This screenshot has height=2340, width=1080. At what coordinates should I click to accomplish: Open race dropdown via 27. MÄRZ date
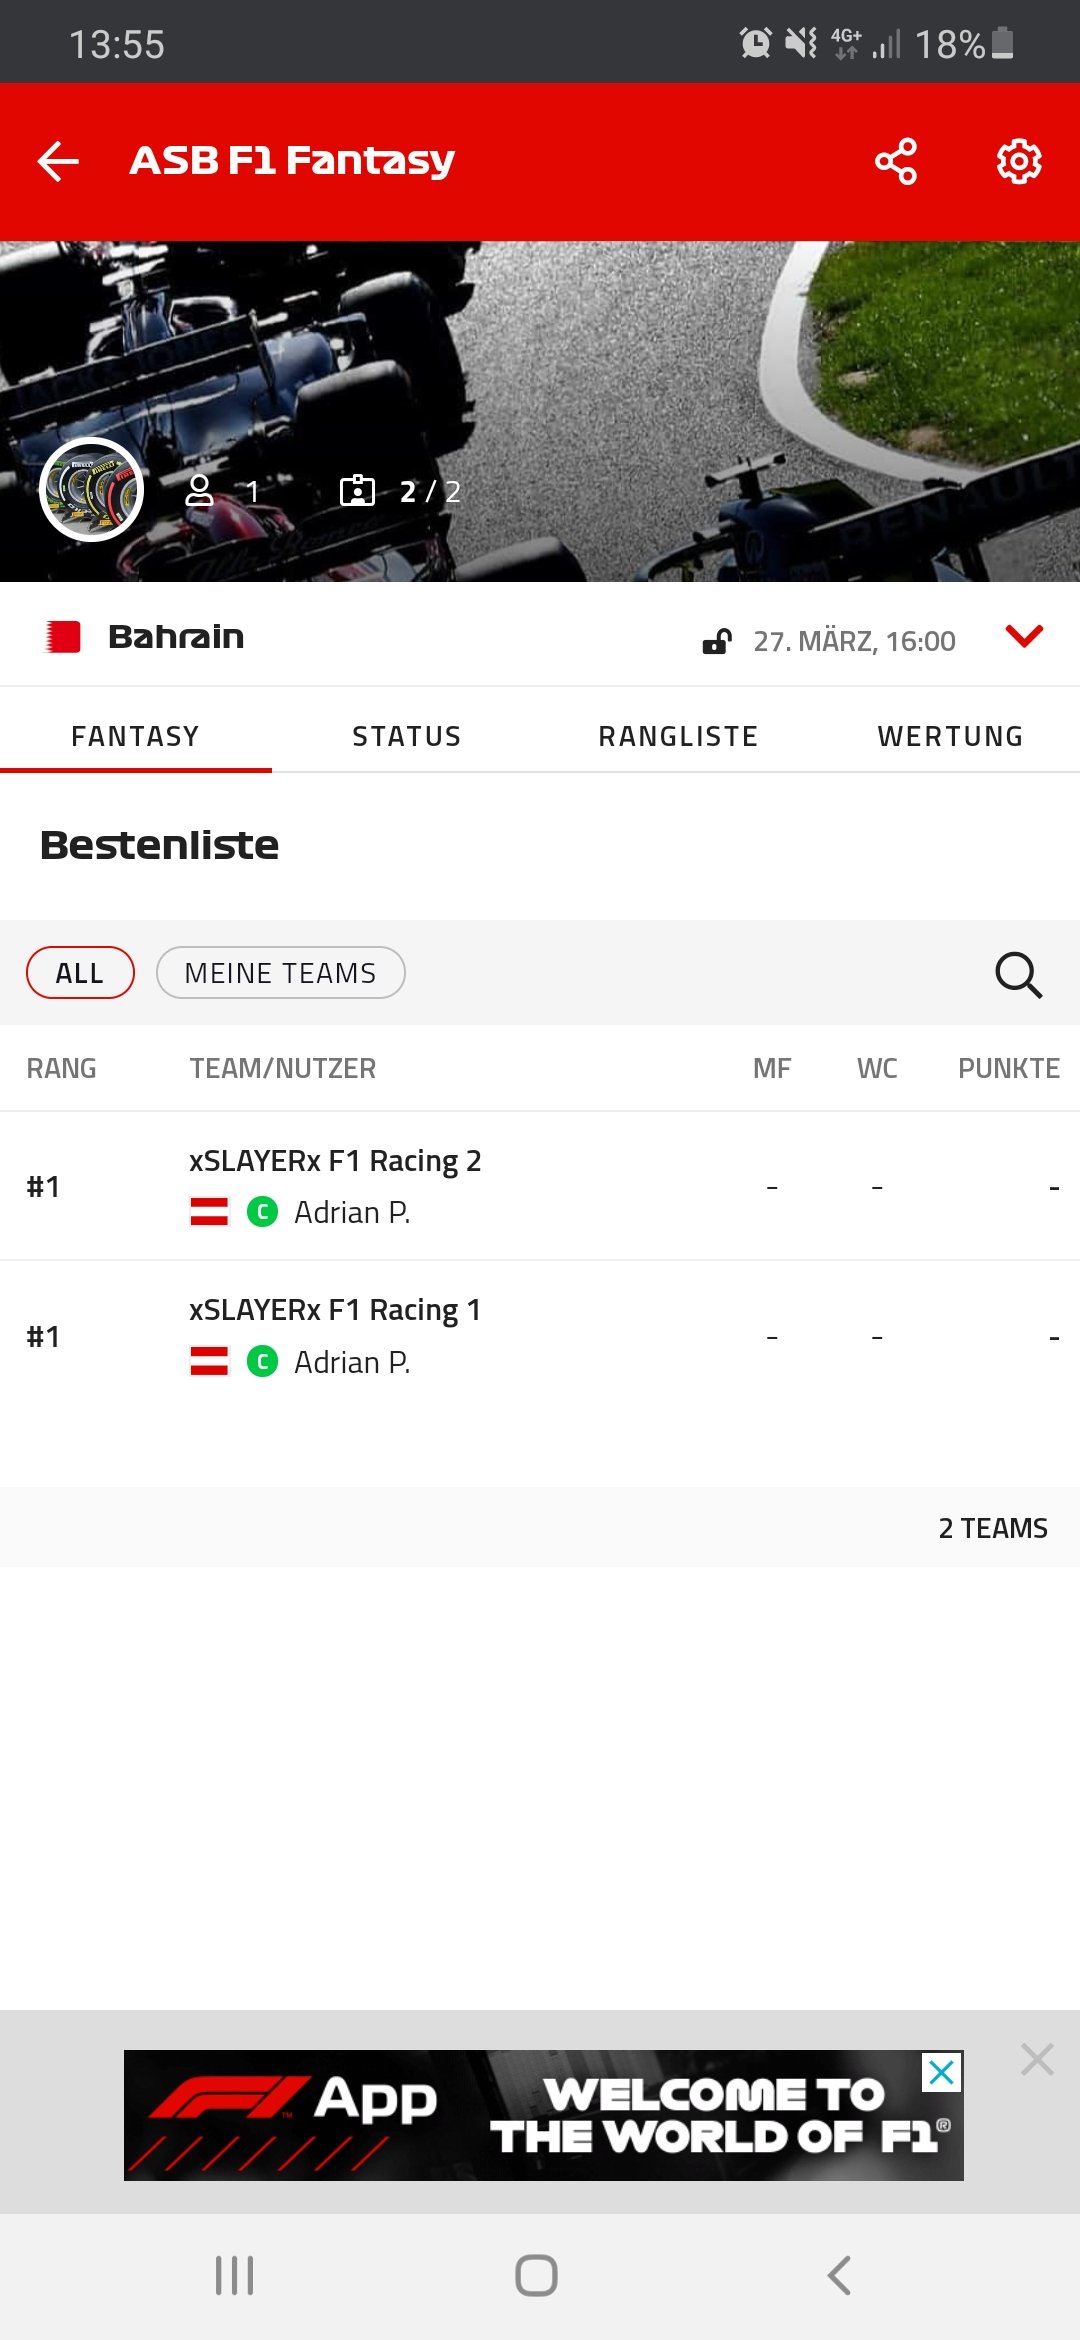[x=854, y=641]
